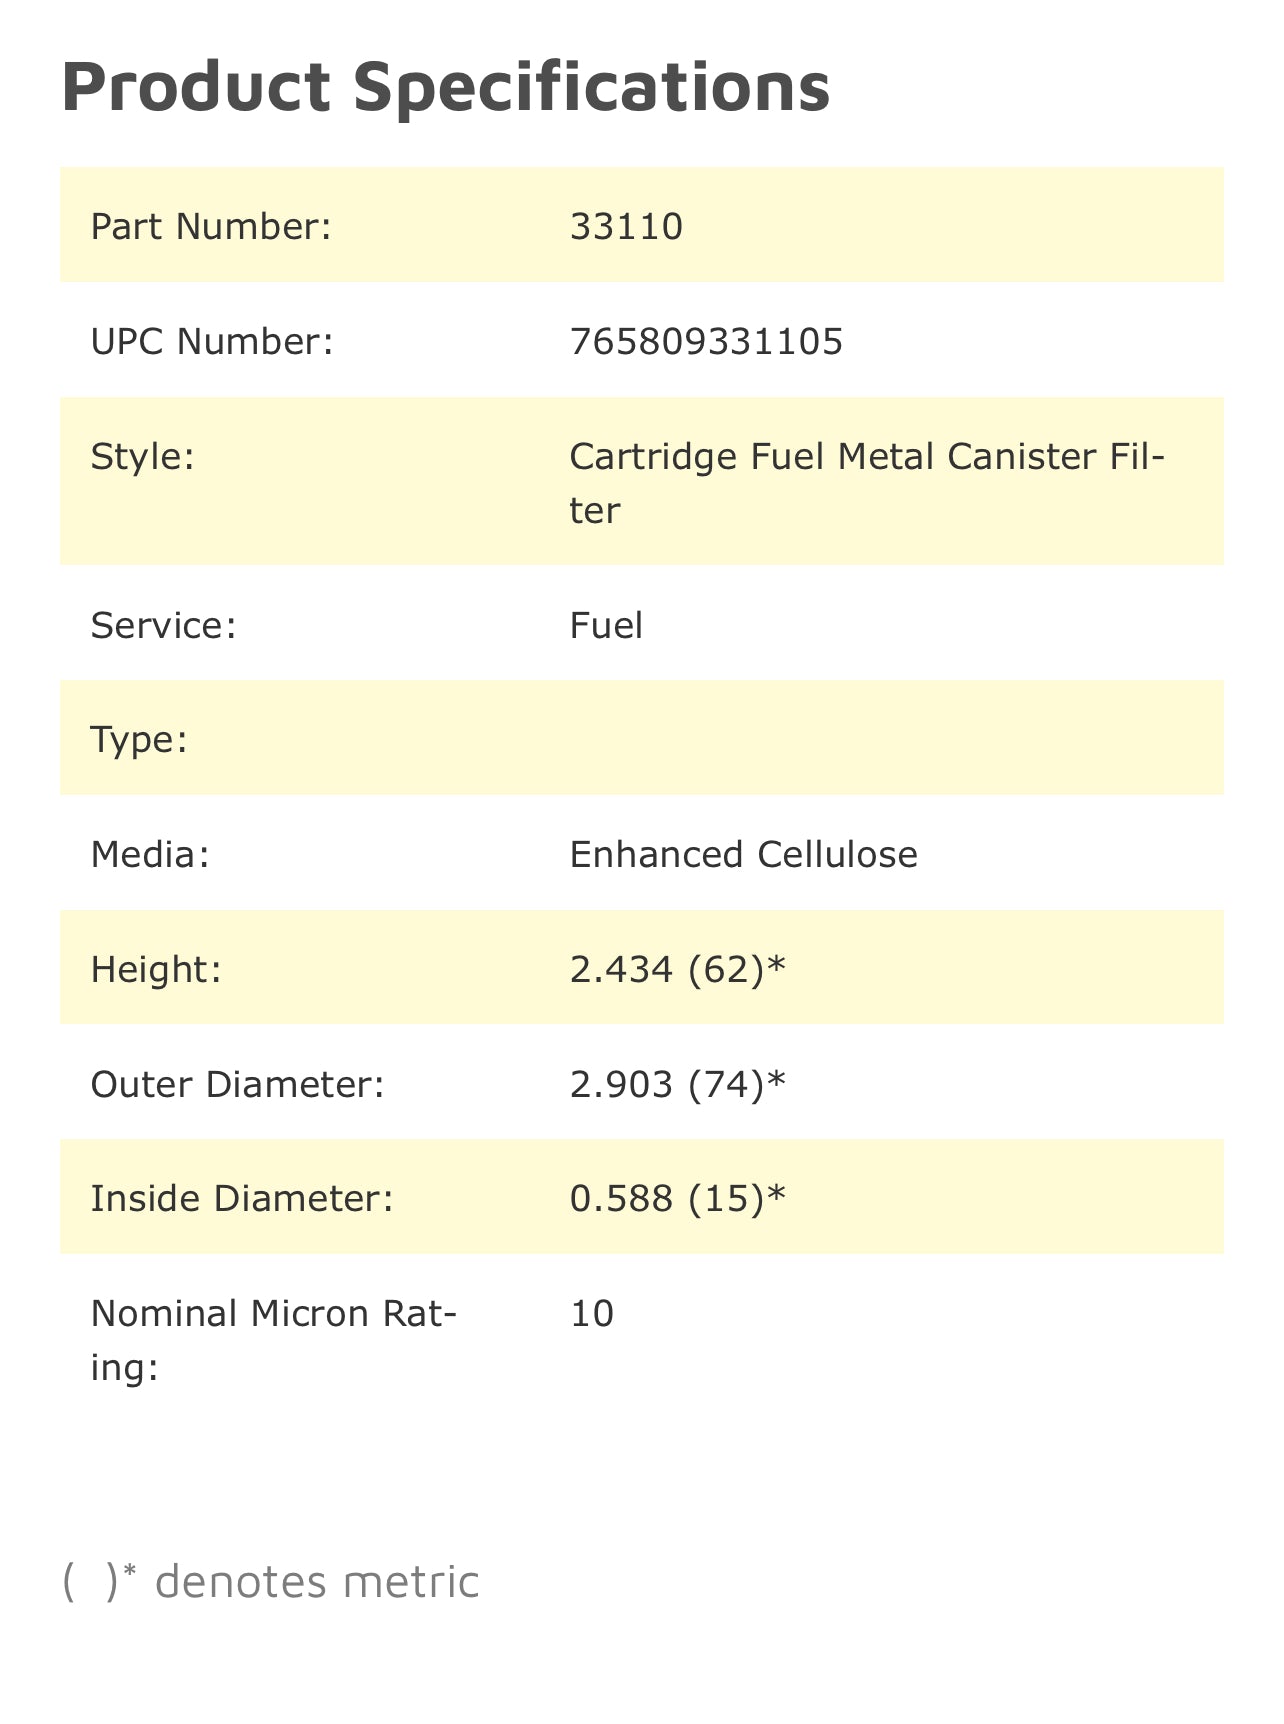This screenshot has height=1724, width=1284.
Task: Select the Fuel service value
Action: (x=606, y=626)
